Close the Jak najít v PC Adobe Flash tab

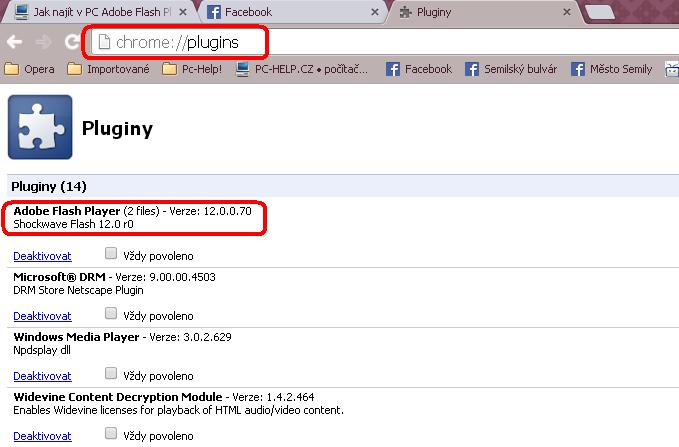click(183, 12)
